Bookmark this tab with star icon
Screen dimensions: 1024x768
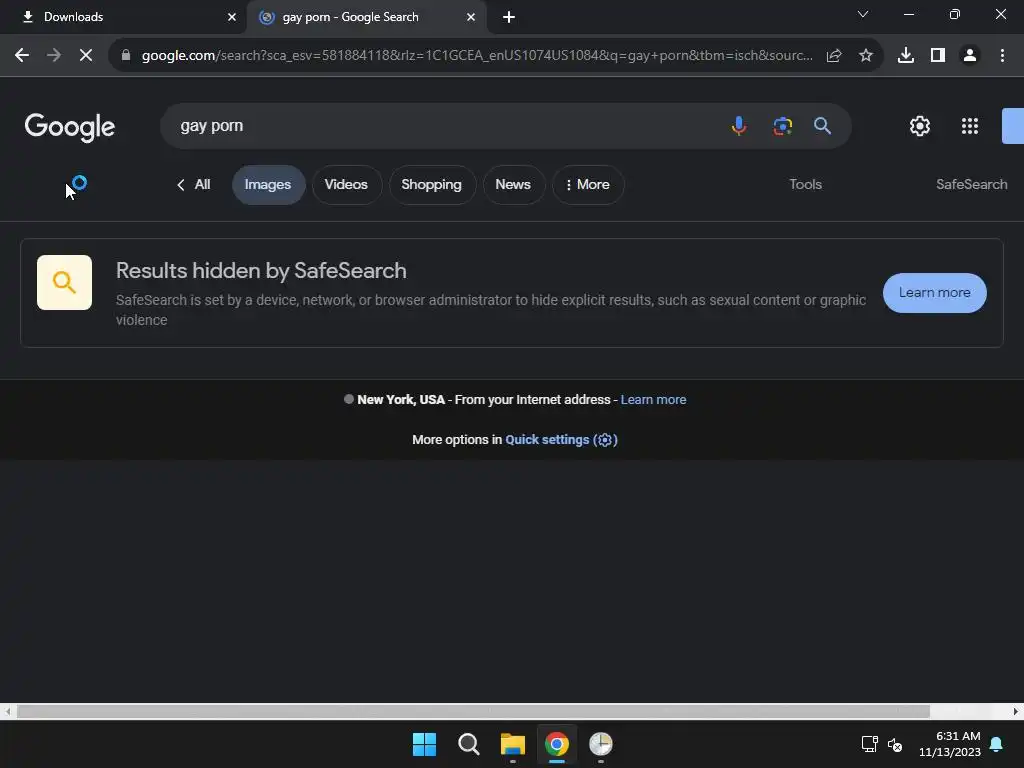tap(866, 56)
